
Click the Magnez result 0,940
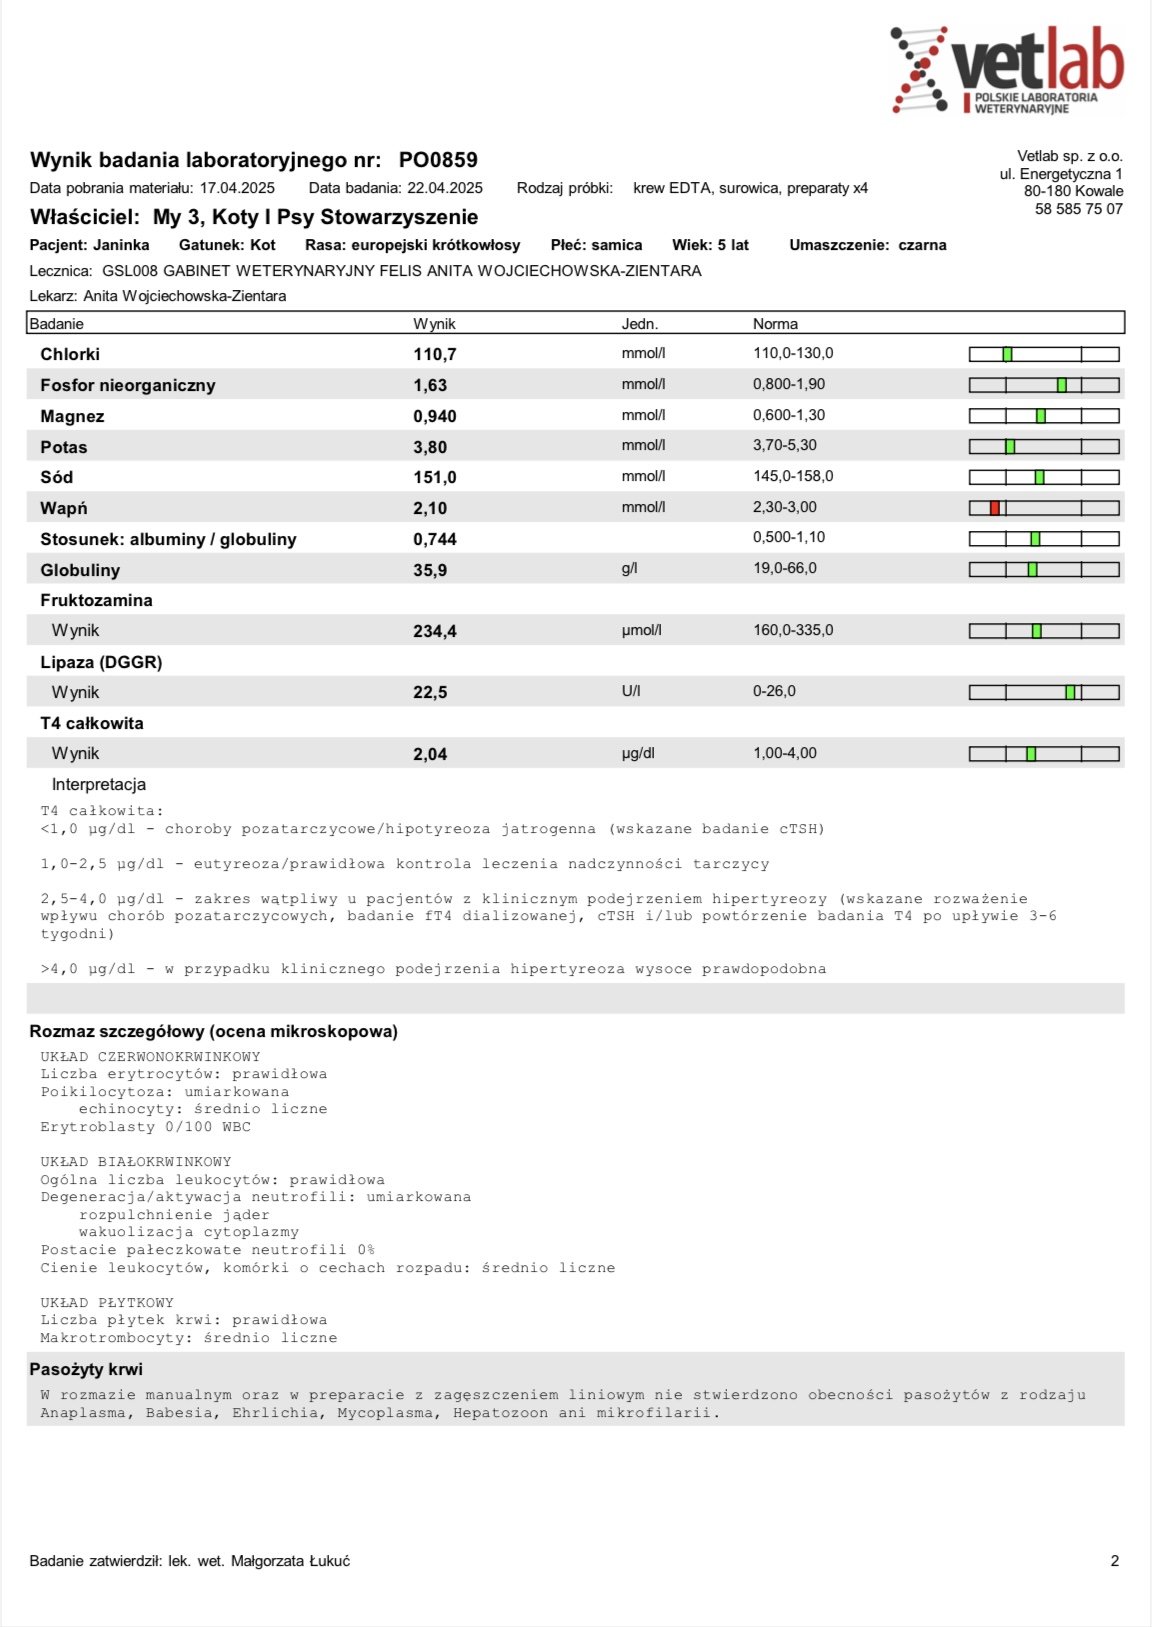coord(435,416)
